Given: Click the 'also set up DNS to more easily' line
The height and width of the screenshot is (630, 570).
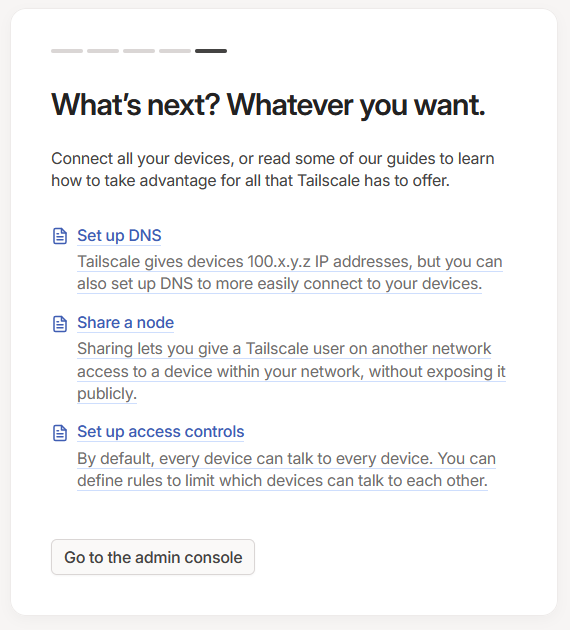Looking at the screenshot, I should [x=280, y=284].
